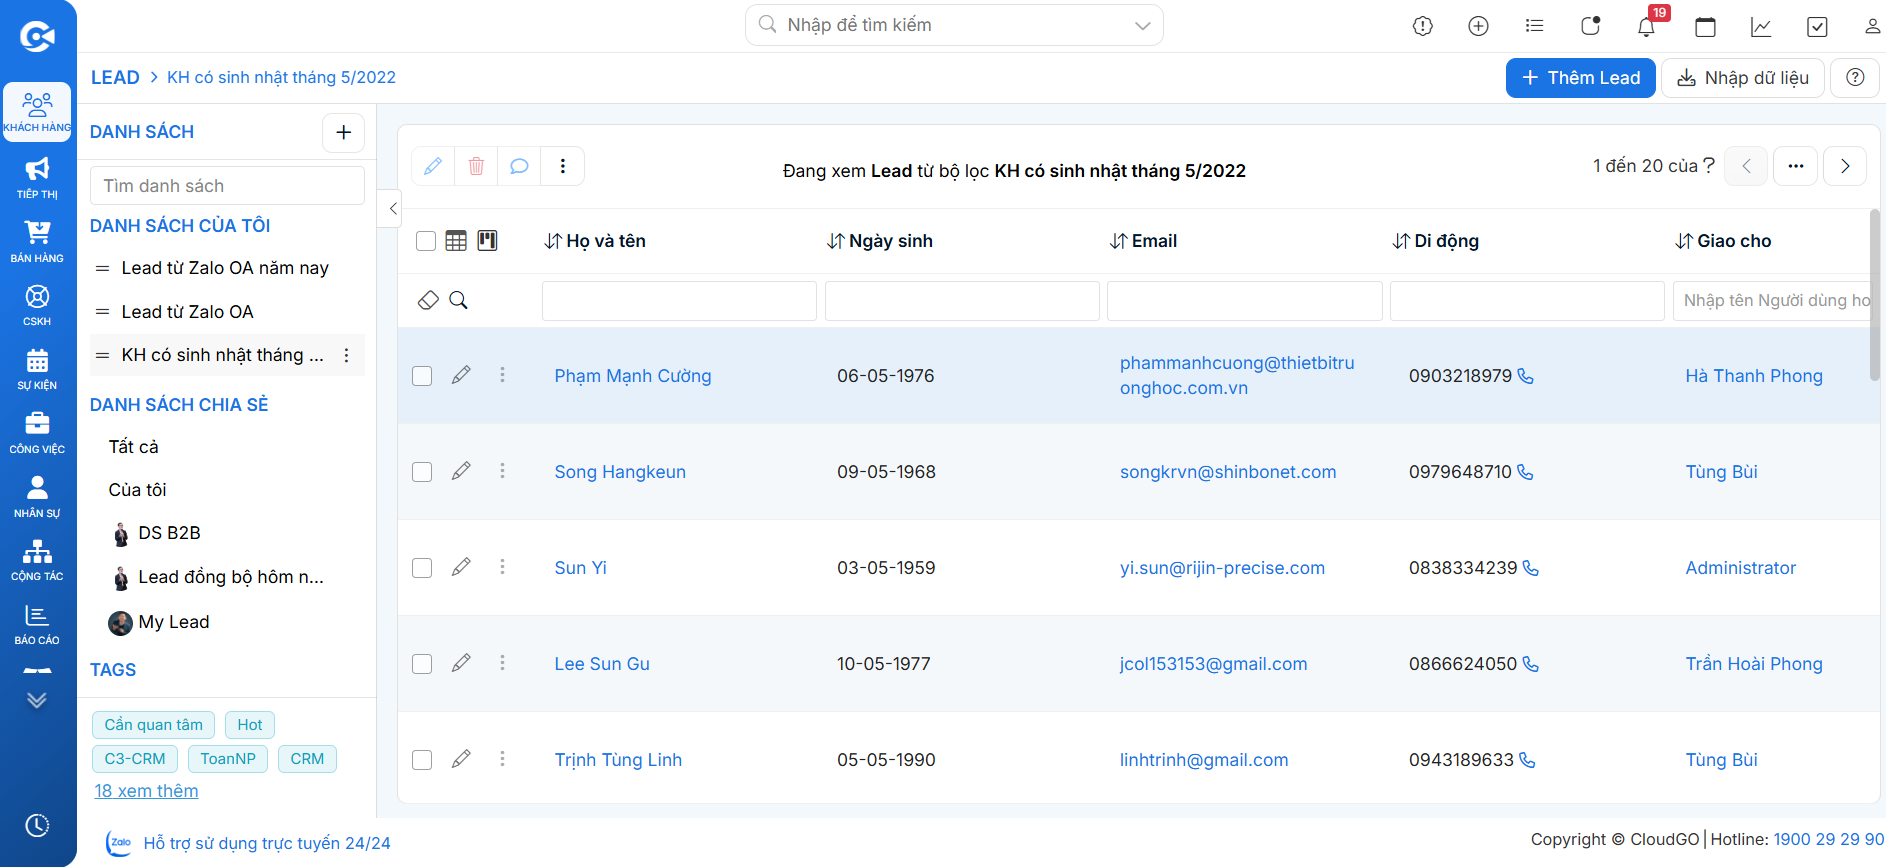Open the Nhân sự HR module
The image size is (1886, 867).
(x=37, y=497)
